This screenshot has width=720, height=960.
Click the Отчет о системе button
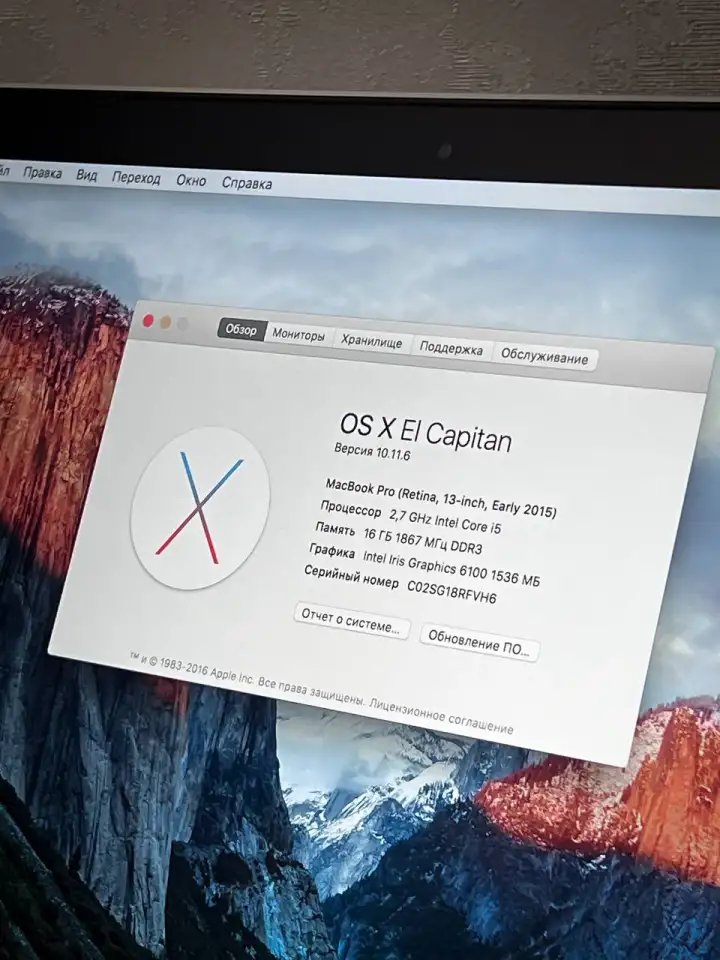[351, 622]
